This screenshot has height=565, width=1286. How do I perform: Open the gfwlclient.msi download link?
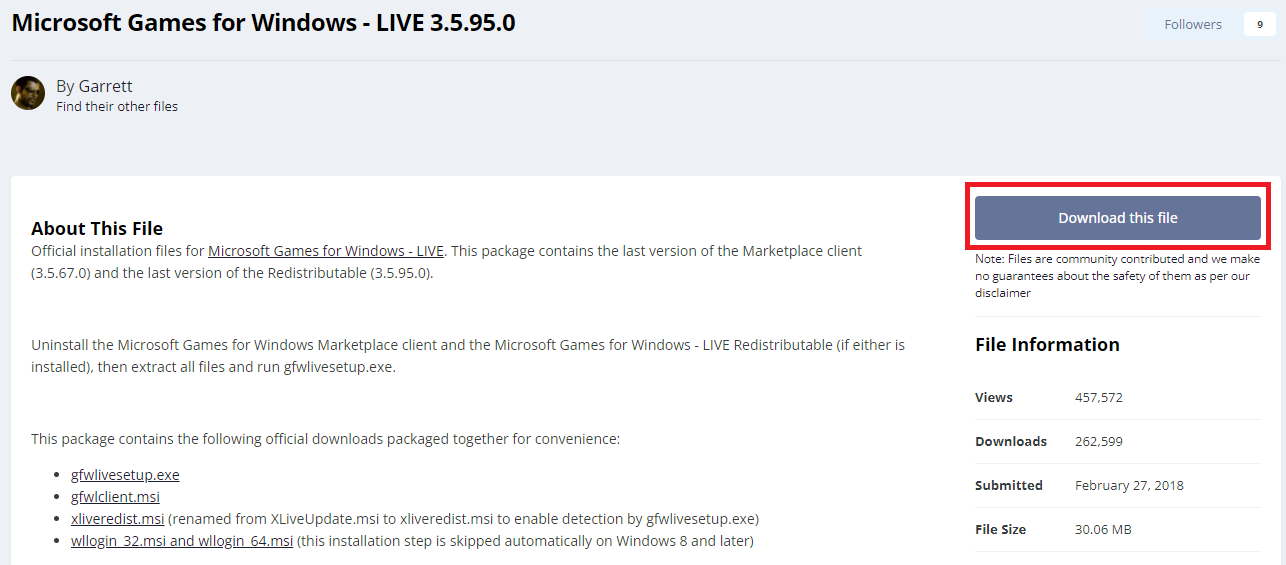point(115,497)
